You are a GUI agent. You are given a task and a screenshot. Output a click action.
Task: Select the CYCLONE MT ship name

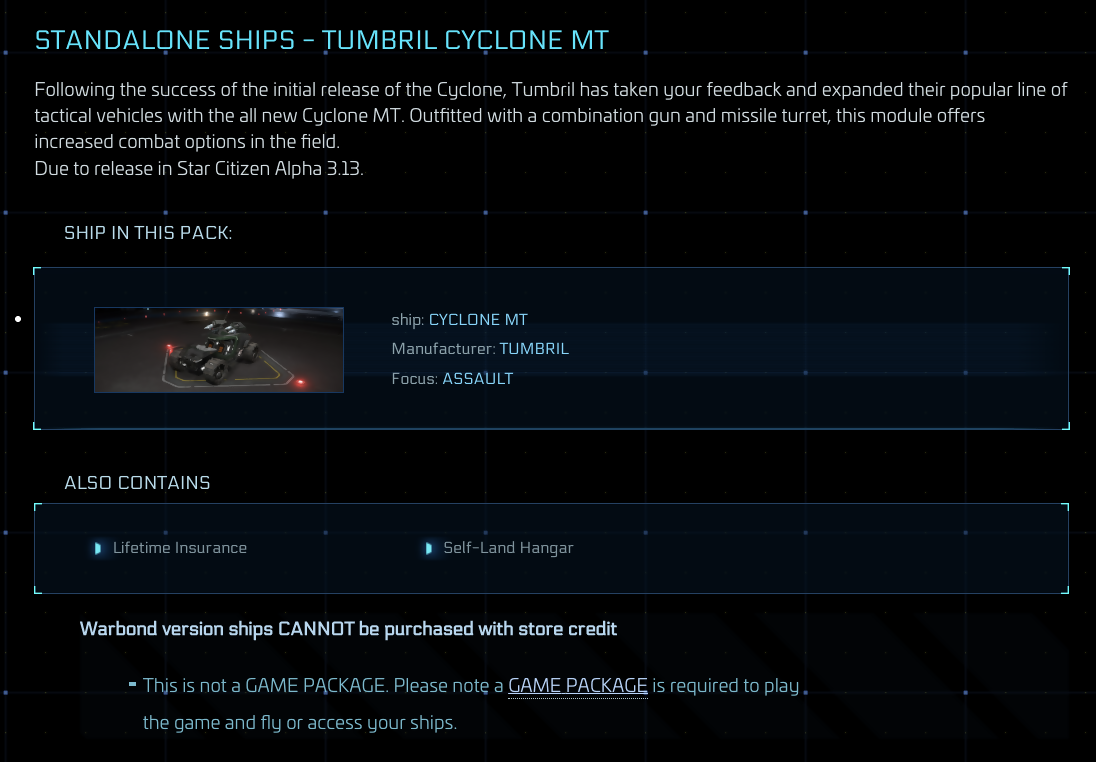478,319
